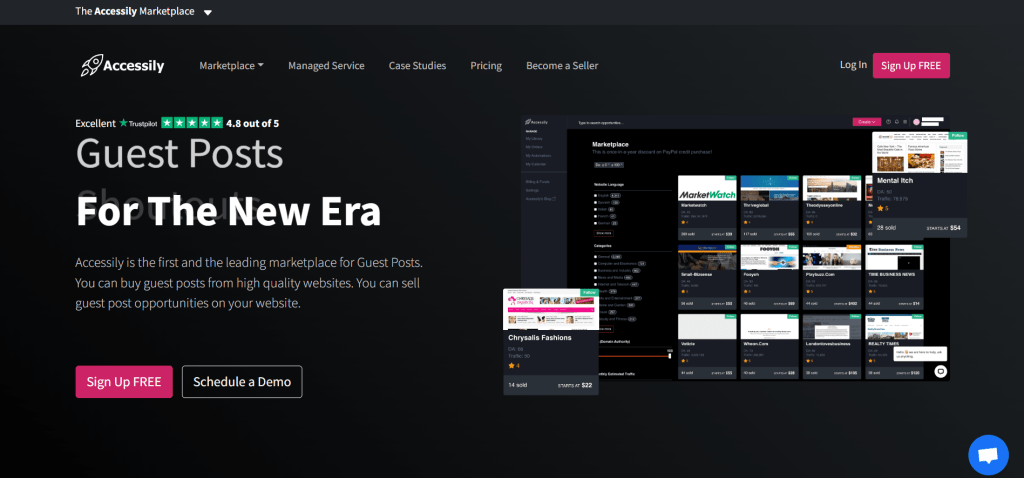Click the star rating on the Chrysalis Fashions card
Viewport: 1024px width, 478px height.
click(x=514, y=366)
